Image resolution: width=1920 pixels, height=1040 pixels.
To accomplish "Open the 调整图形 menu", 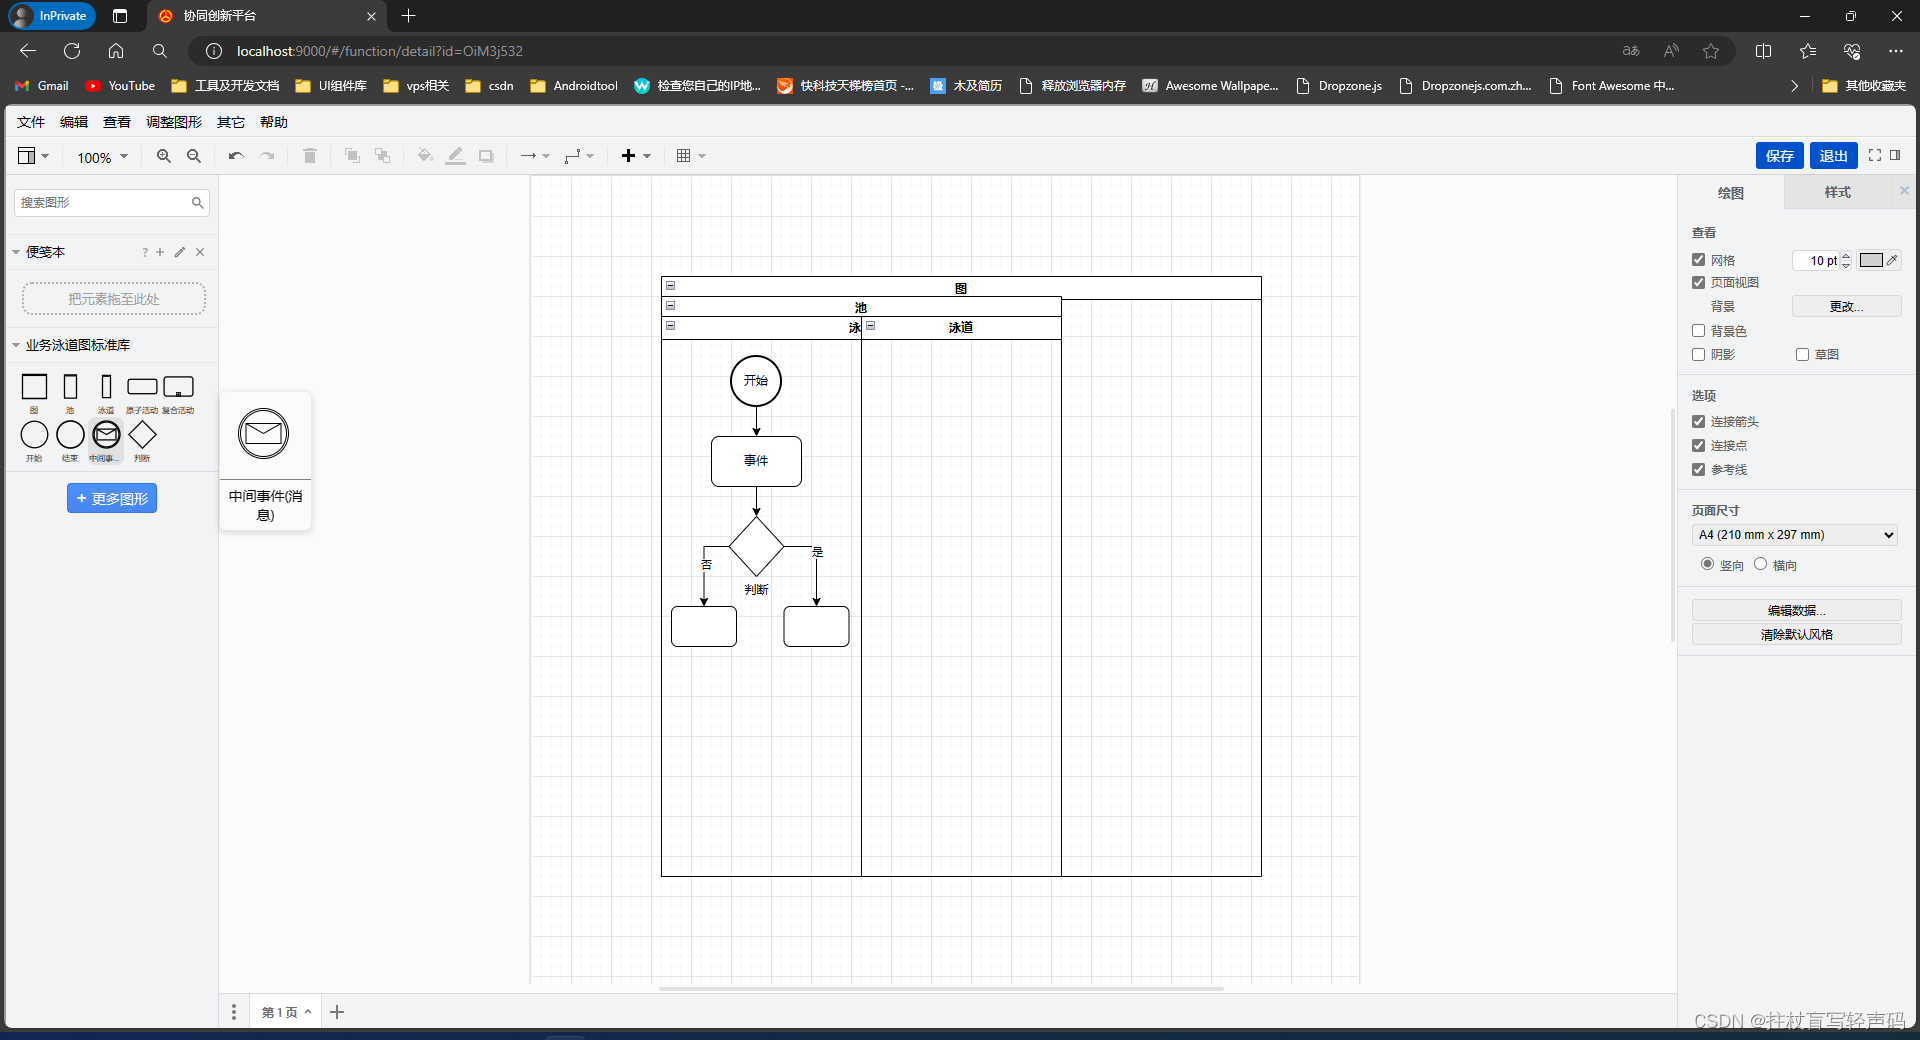I will (x=173, y=122).
